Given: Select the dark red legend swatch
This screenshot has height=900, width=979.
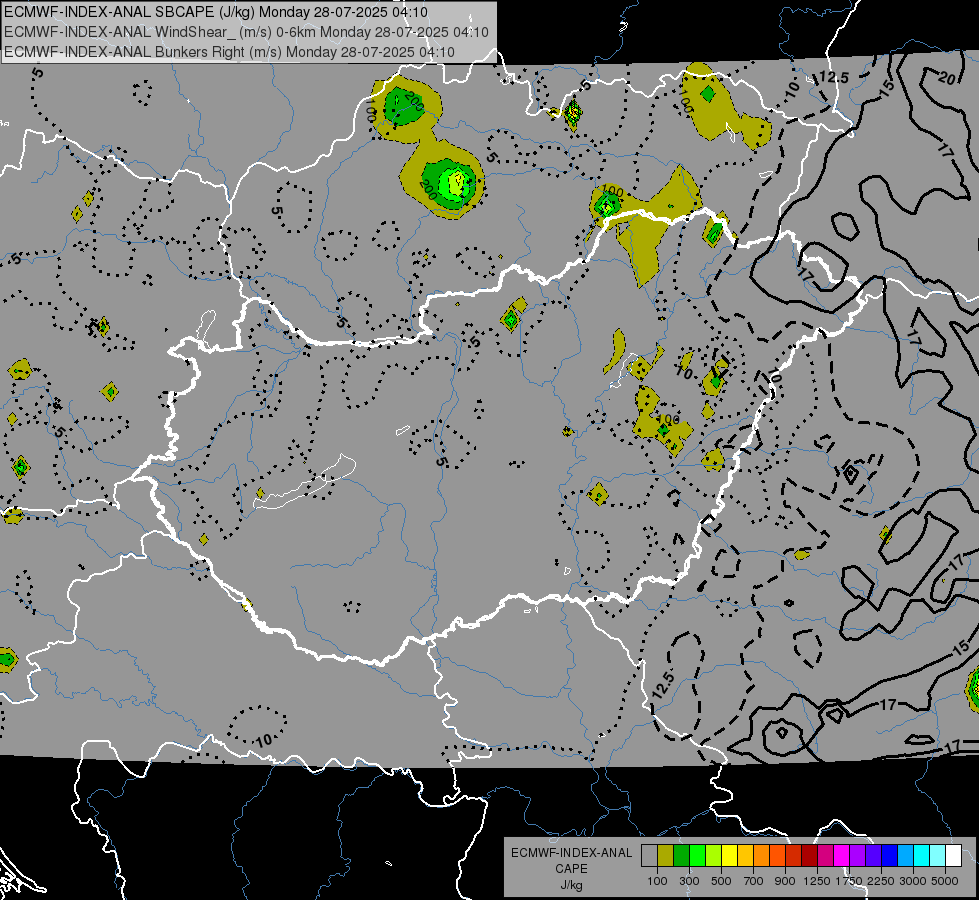Looking at the screenshot, I should point(810,856).
